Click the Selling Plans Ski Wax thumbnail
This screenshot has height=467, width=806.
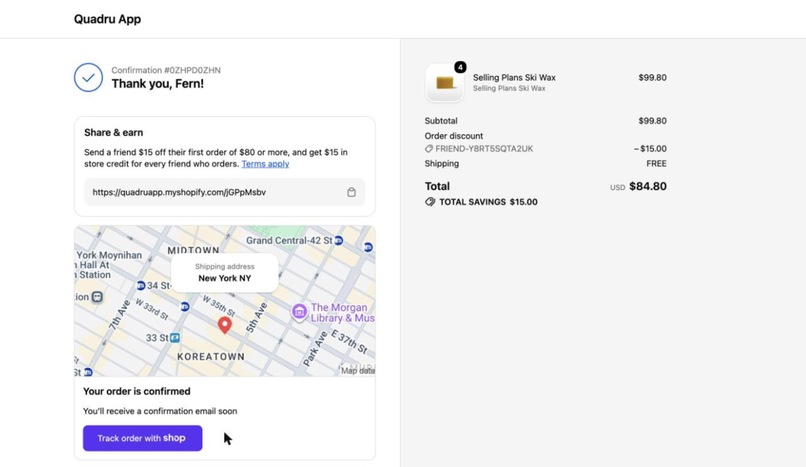pos(445,83)
